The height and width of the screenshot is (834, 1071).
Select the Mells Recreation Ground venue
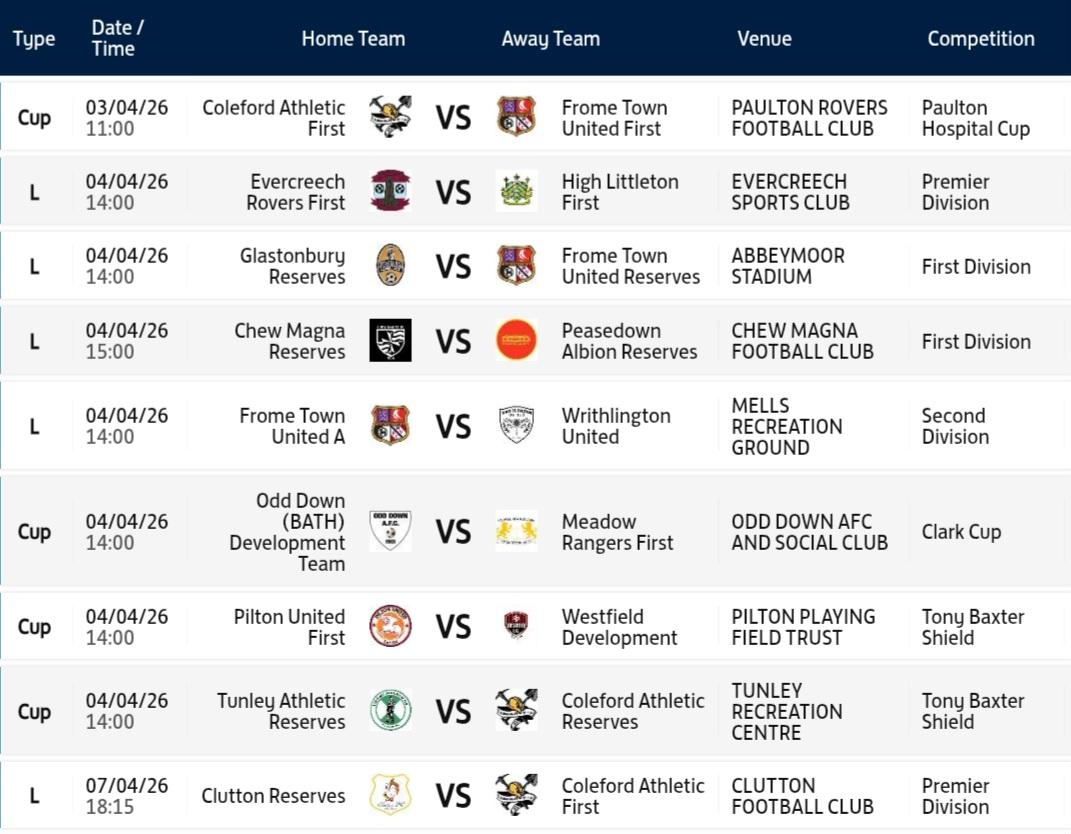786,427
